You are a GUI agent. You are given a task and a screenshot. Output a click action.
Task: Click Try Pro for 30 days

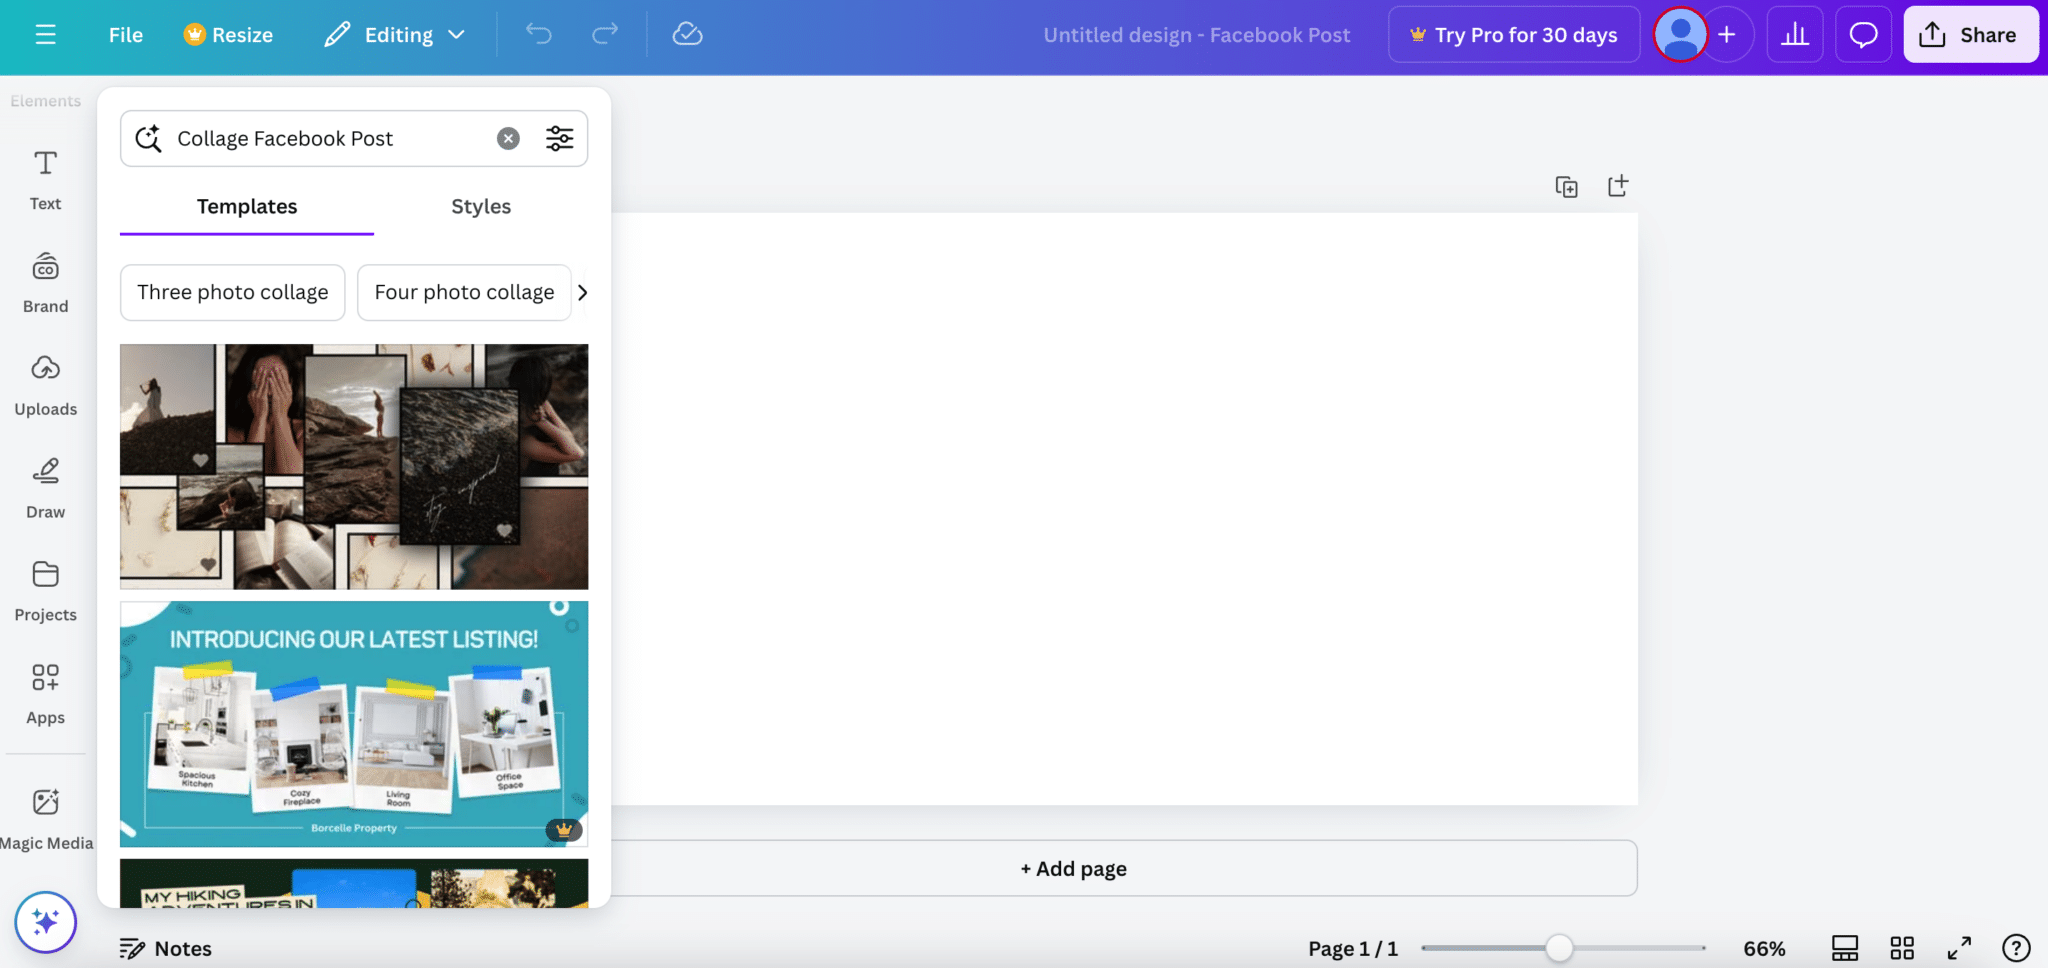[1513, 34]
